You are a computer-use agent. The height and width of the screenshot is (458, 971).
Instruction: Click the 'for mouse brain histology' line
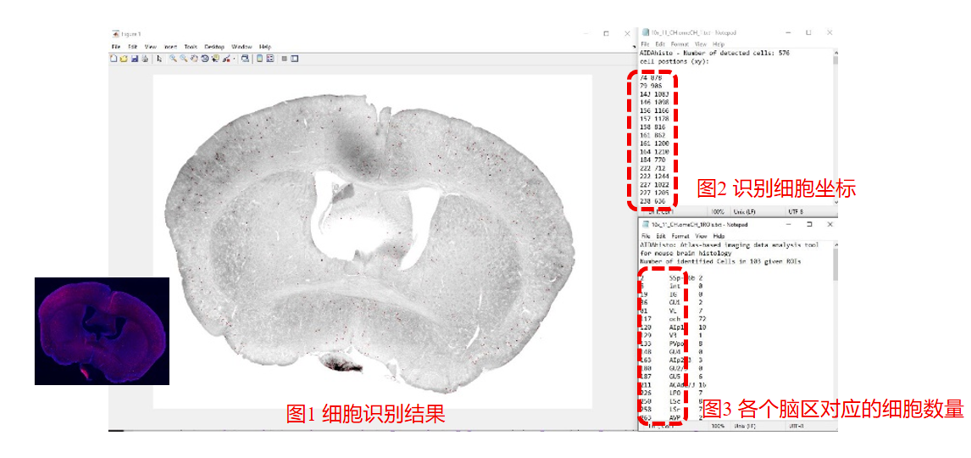click(x=686, y=254)
